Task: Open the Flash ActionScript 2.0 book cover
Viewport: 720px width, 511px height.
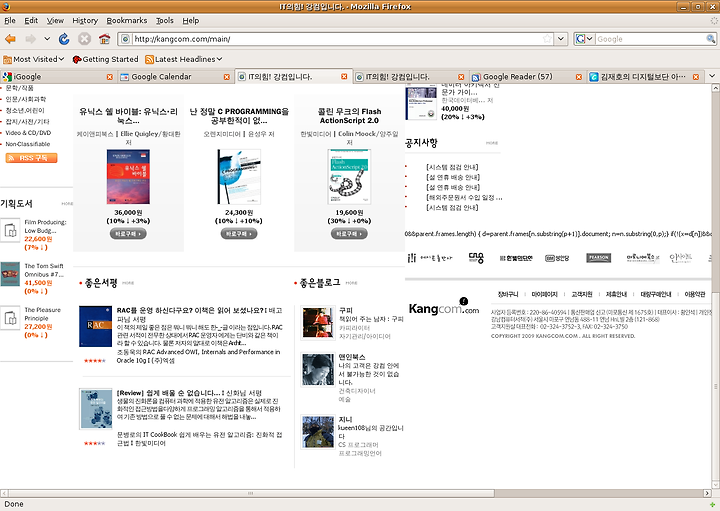Action: (349, 176)
